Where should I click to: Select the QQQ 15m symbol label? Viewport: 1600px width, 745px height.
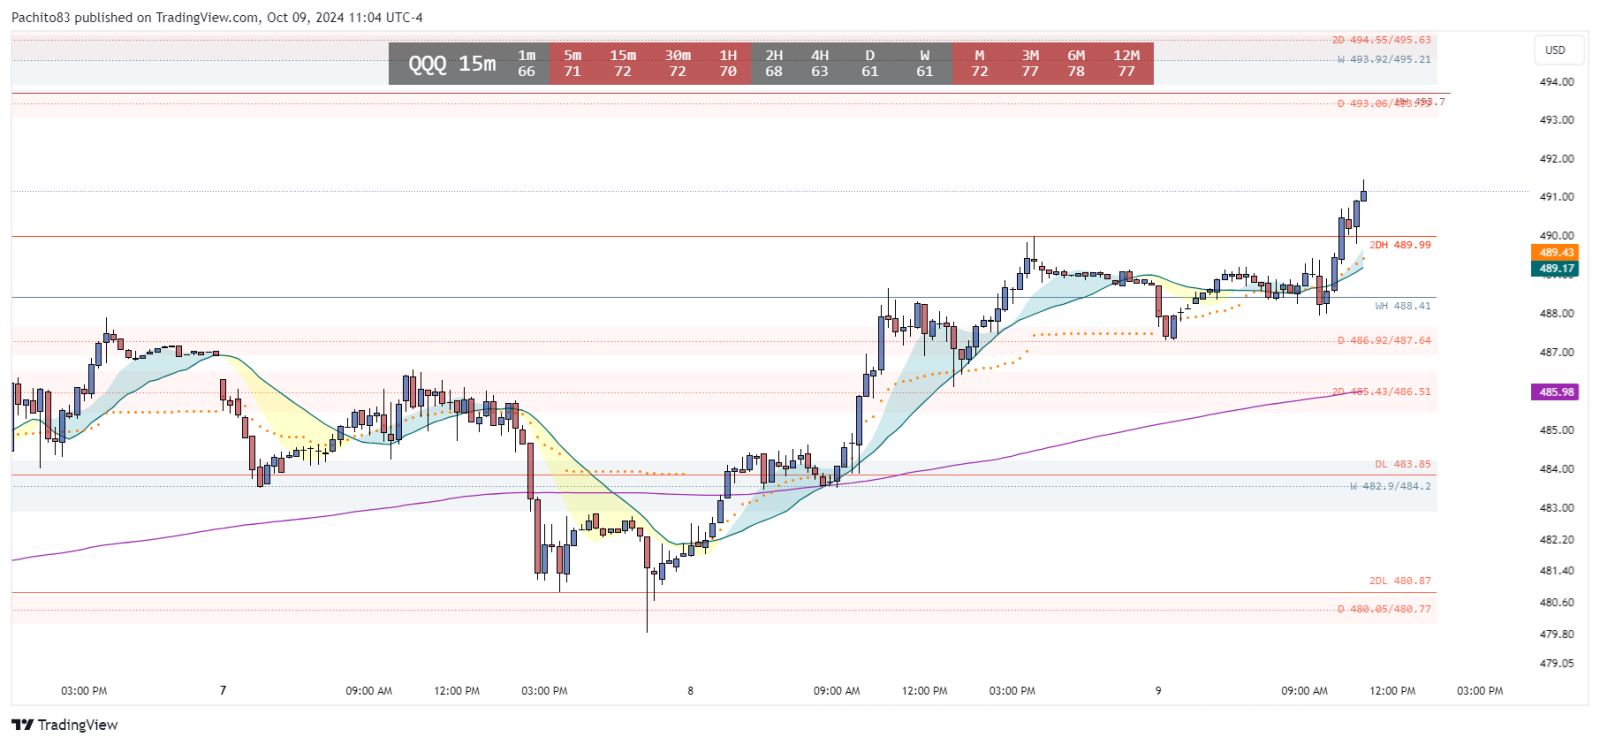452,64
